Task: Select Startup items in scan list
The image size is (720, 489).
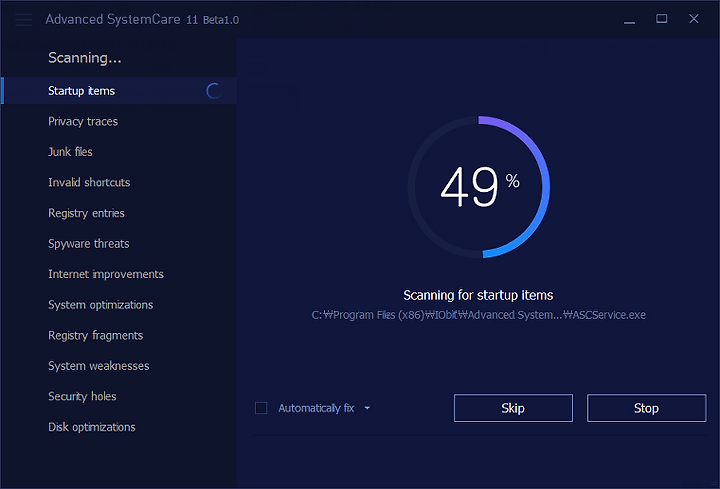Action: [119, 91]
